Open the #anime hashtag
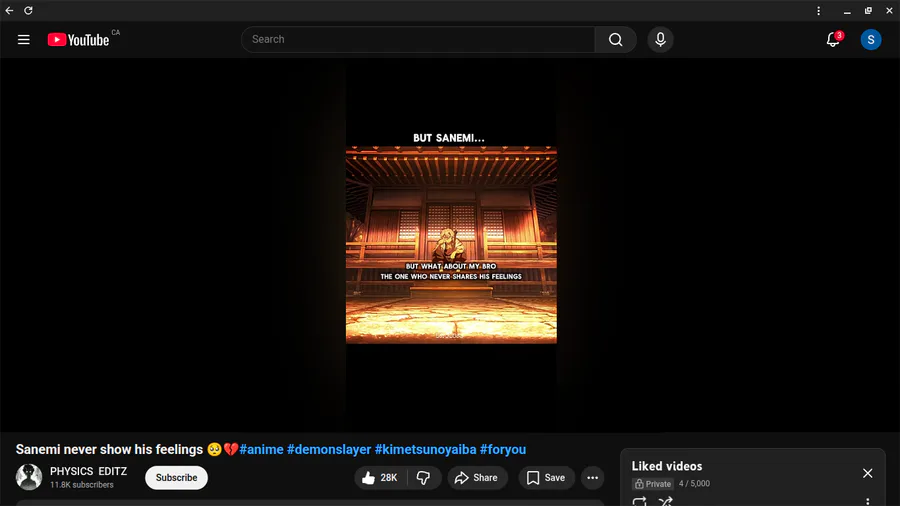Image resolution: width=900 pixels, height=506 pixels. tap(261, 449)
